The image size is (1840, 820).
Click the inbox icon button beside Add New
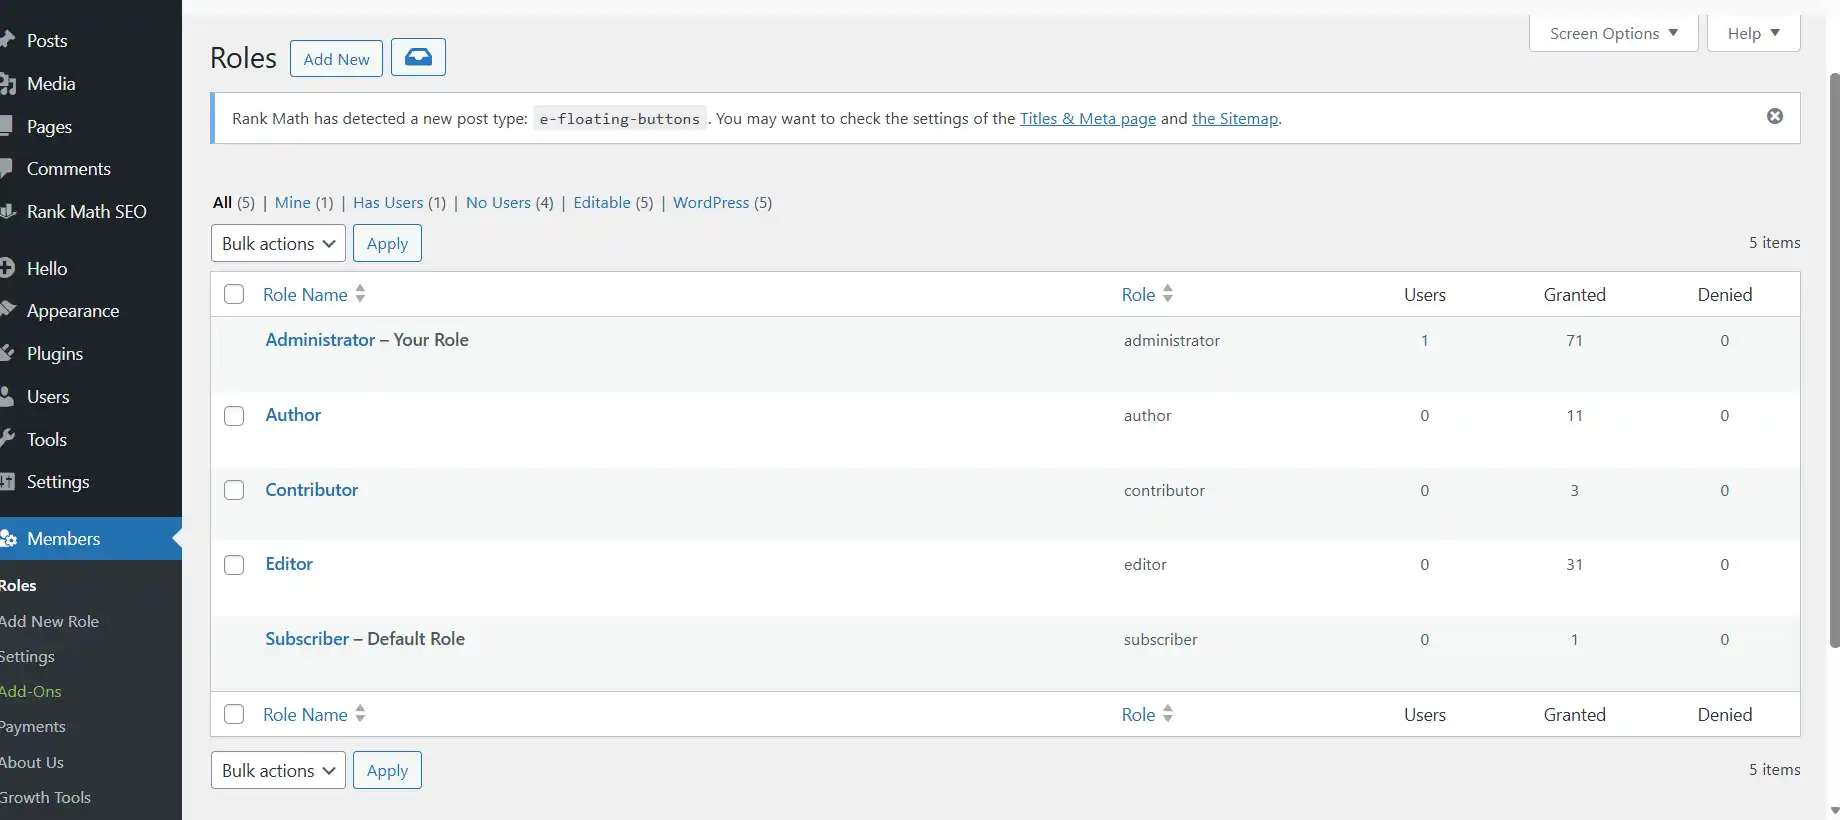(418, 57)
